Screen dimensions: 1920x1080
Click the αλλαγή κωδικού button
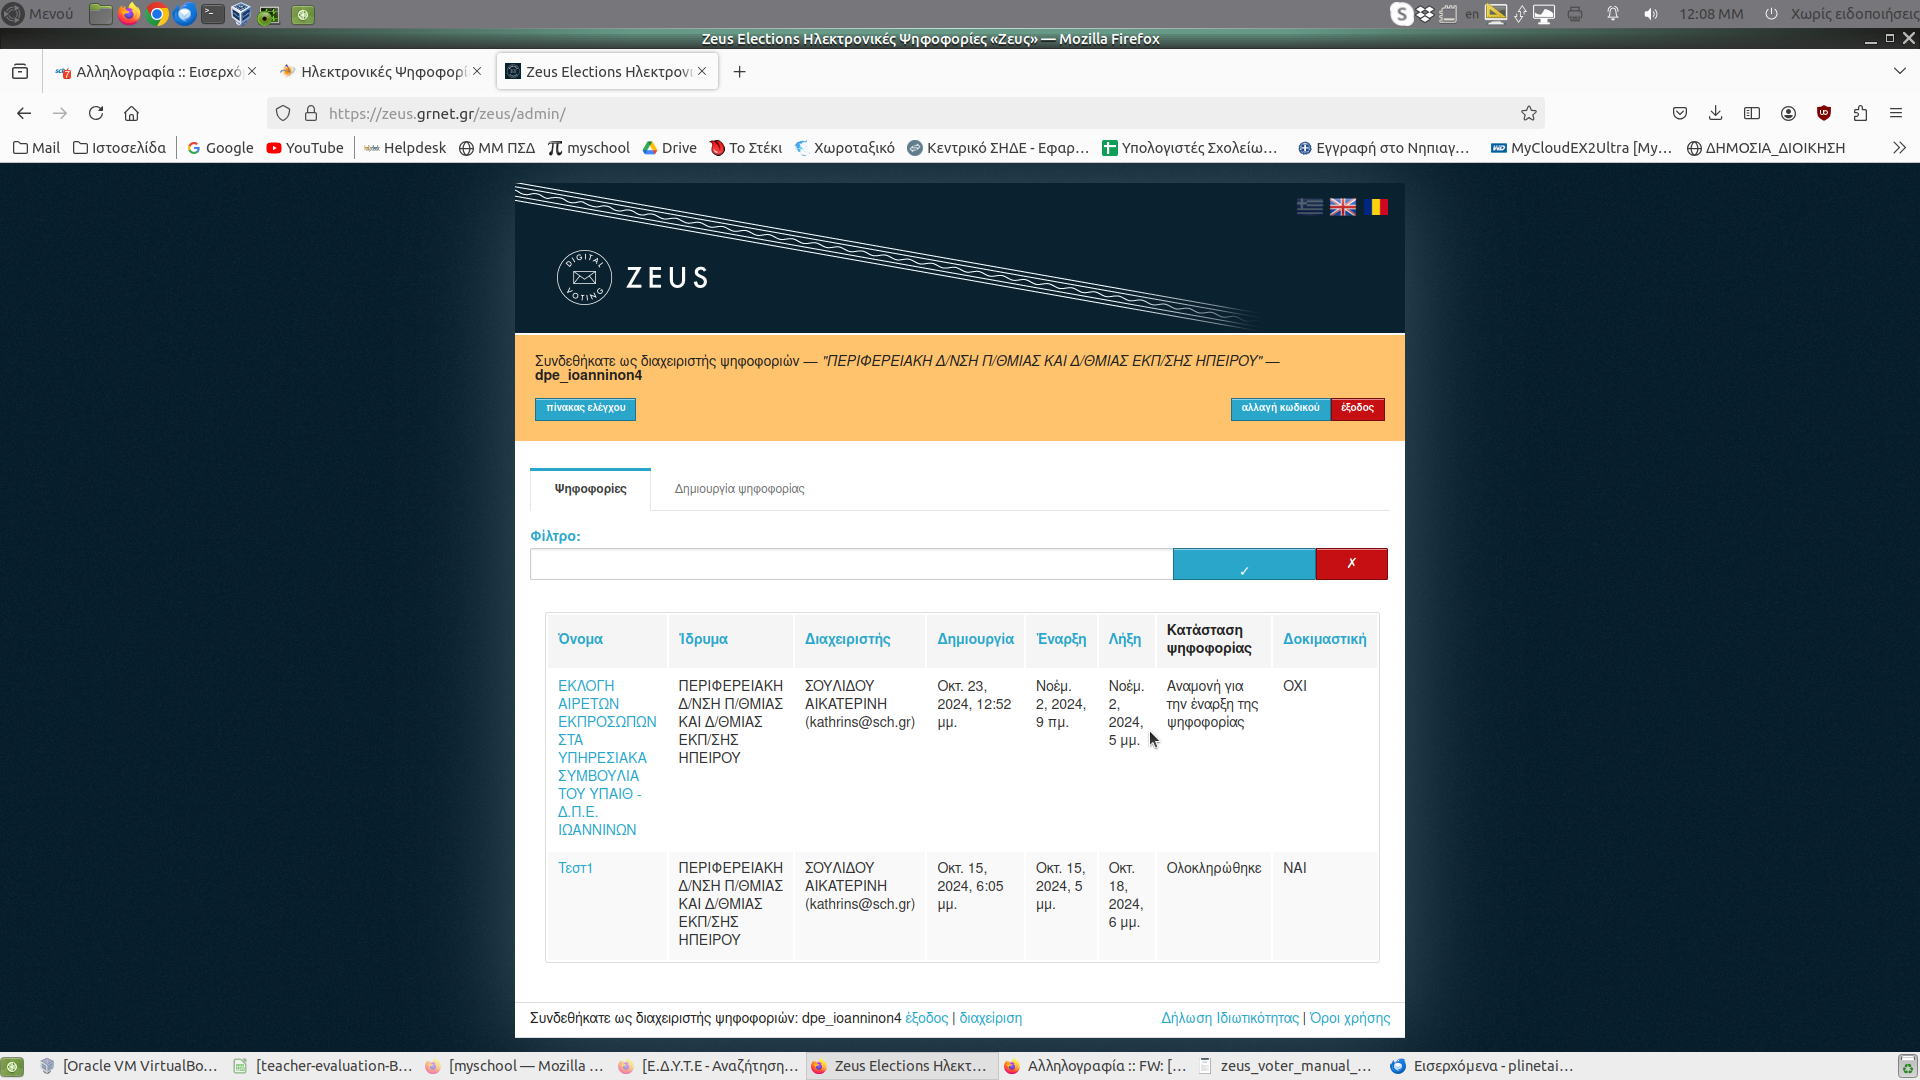point(1279,407)
